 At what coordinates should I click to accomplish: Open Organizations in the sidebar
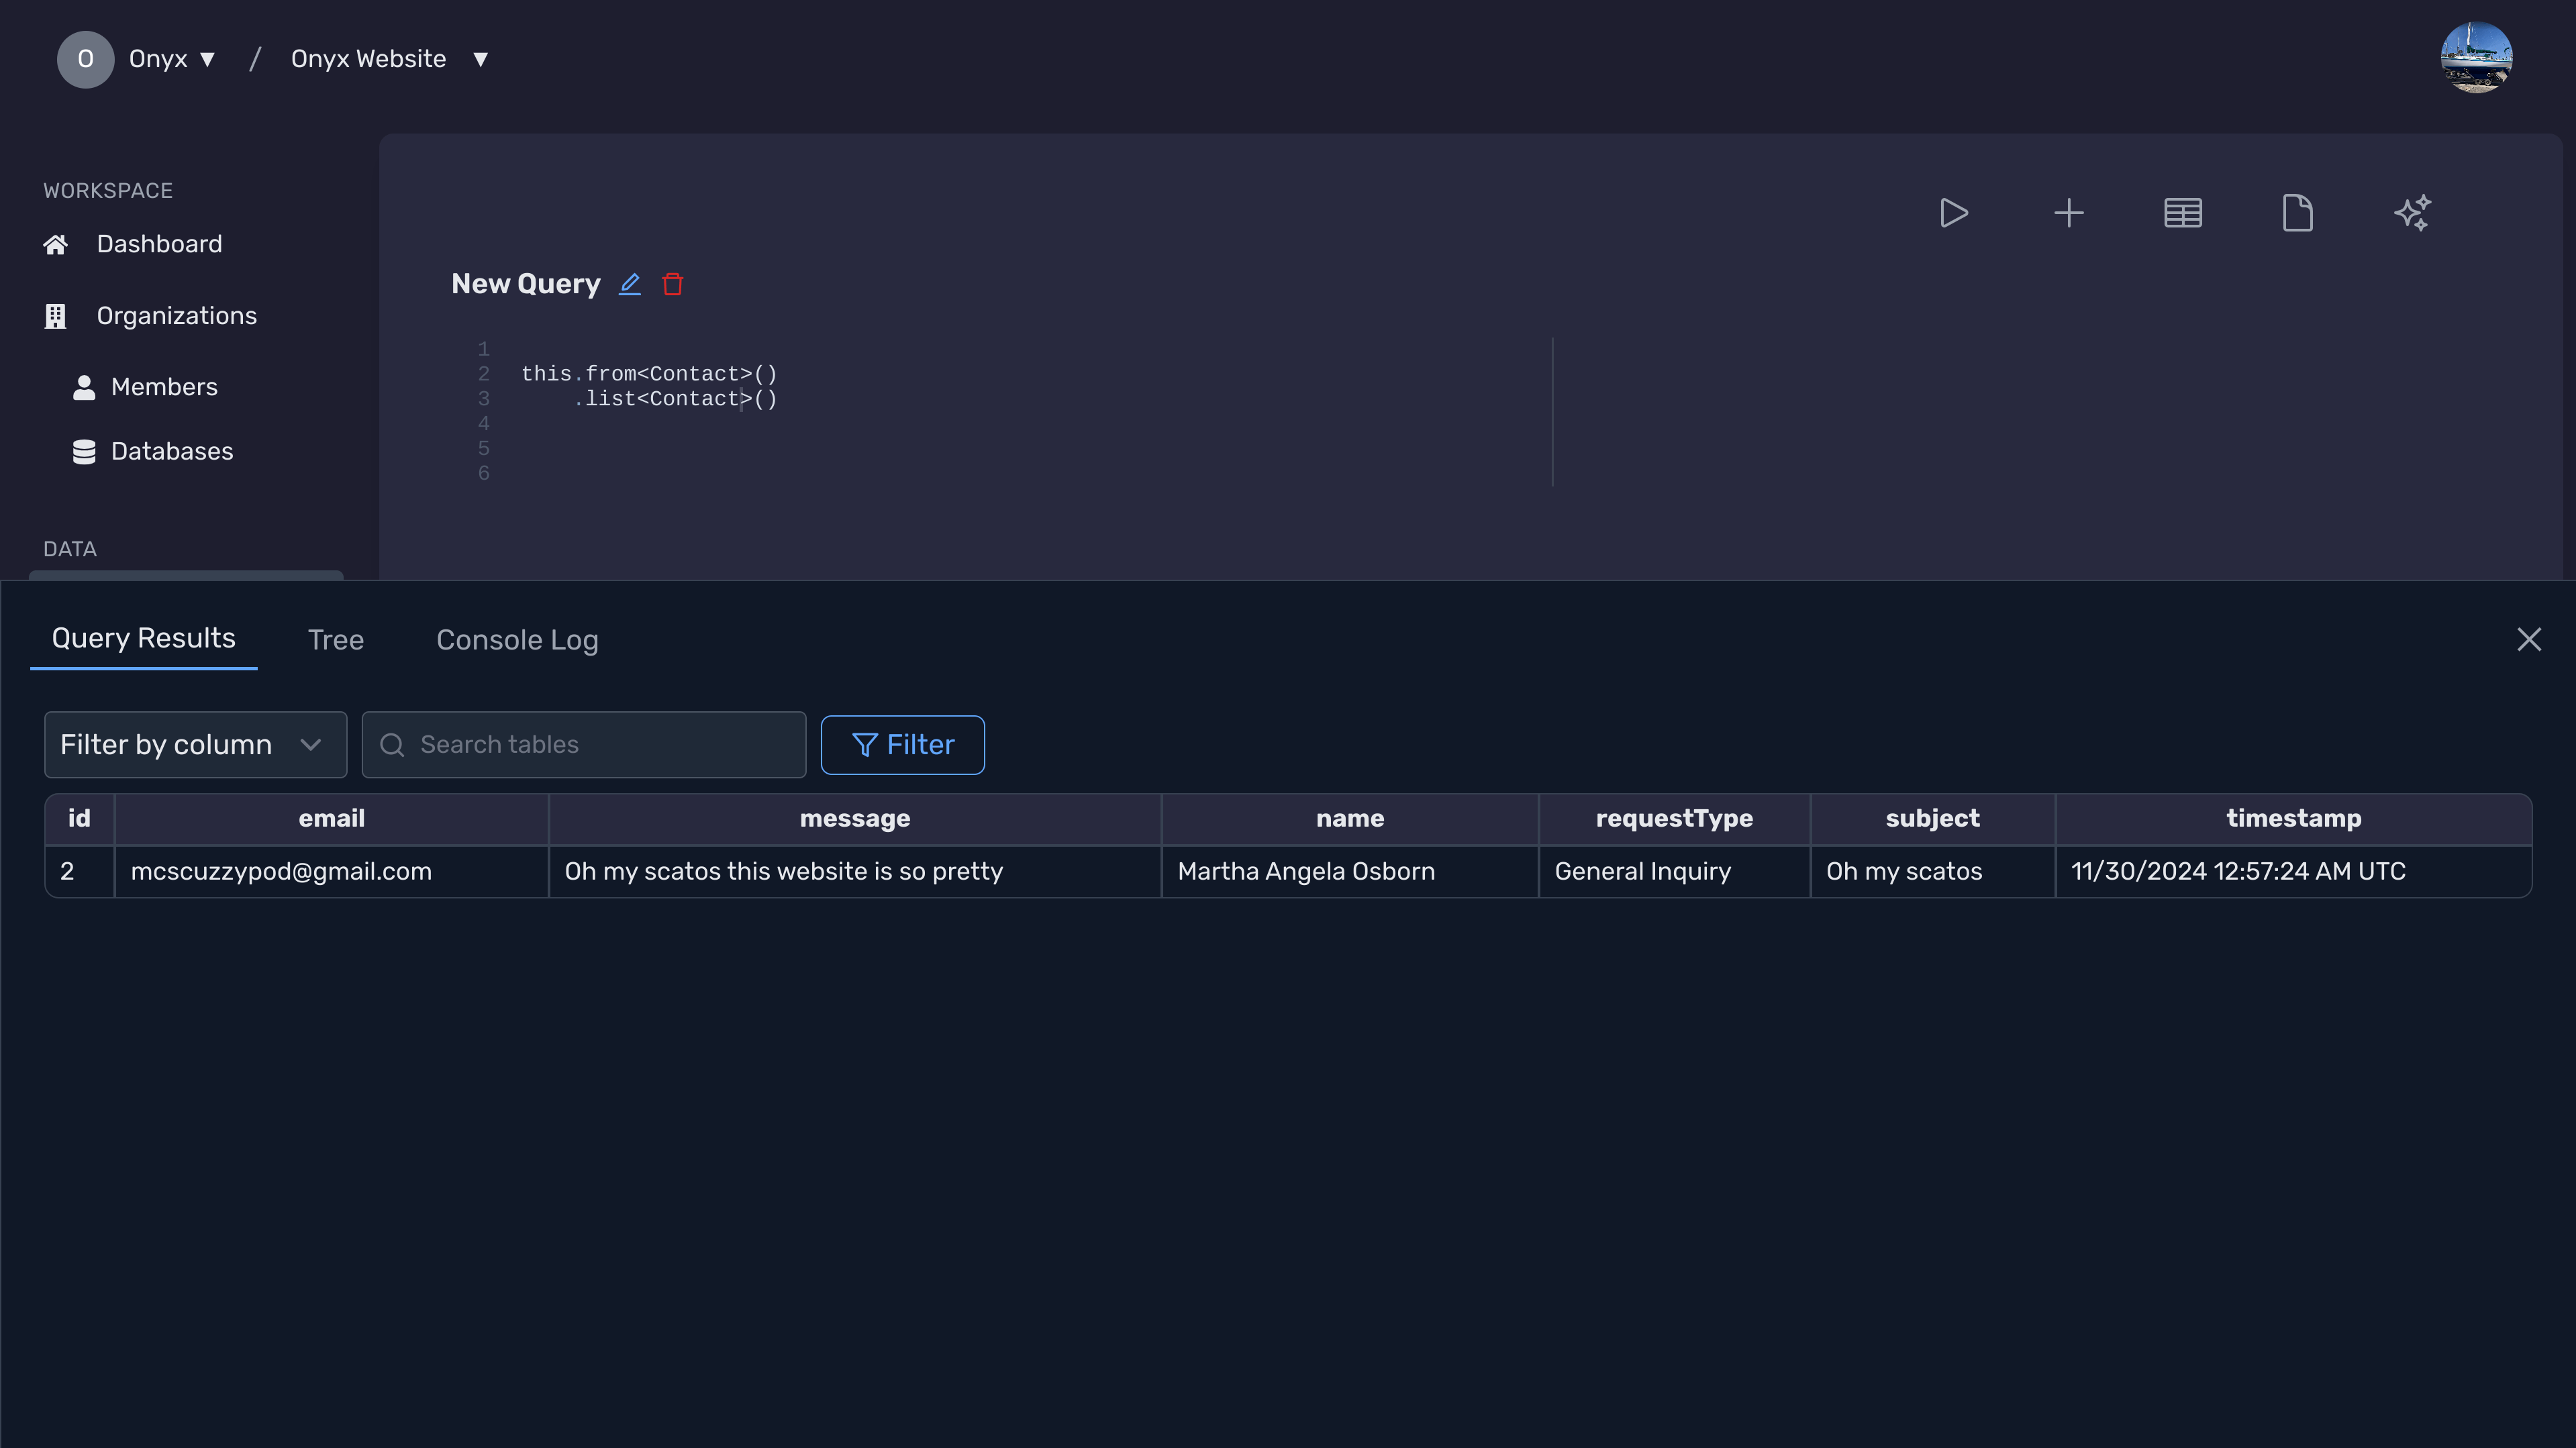(177, 316)
